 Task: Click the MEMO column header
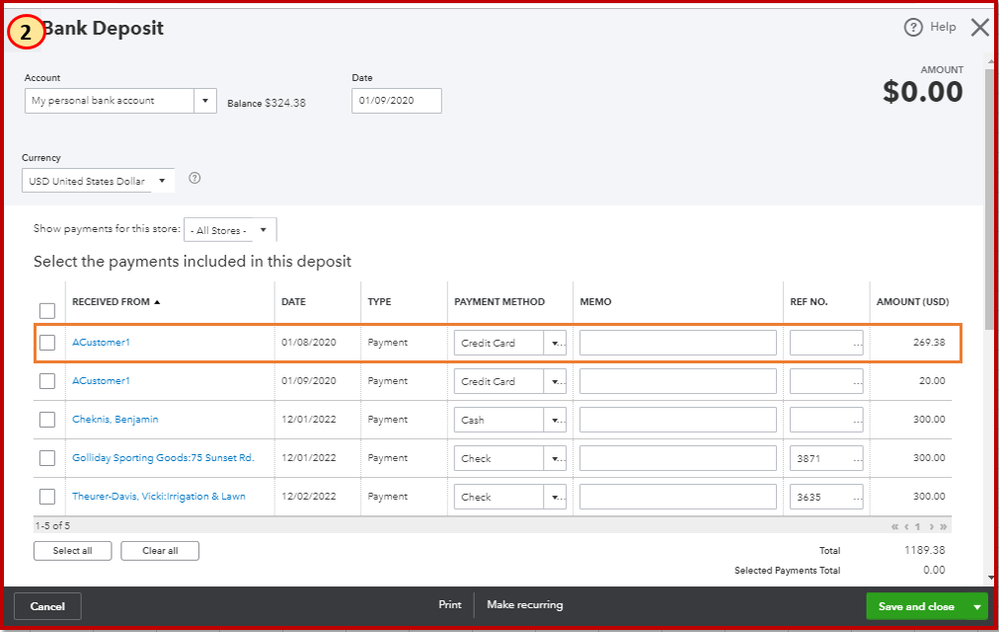[596, 302]
